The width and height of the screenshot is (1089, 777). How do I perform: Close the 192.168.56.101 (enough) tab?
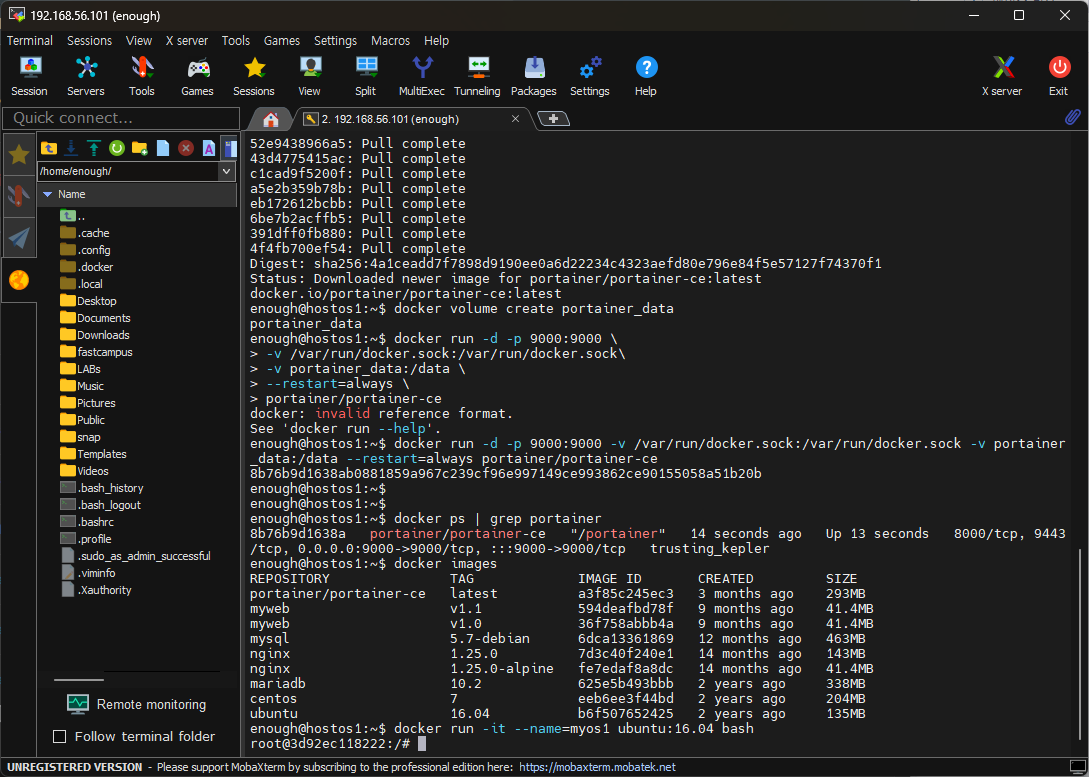(515, 119)
